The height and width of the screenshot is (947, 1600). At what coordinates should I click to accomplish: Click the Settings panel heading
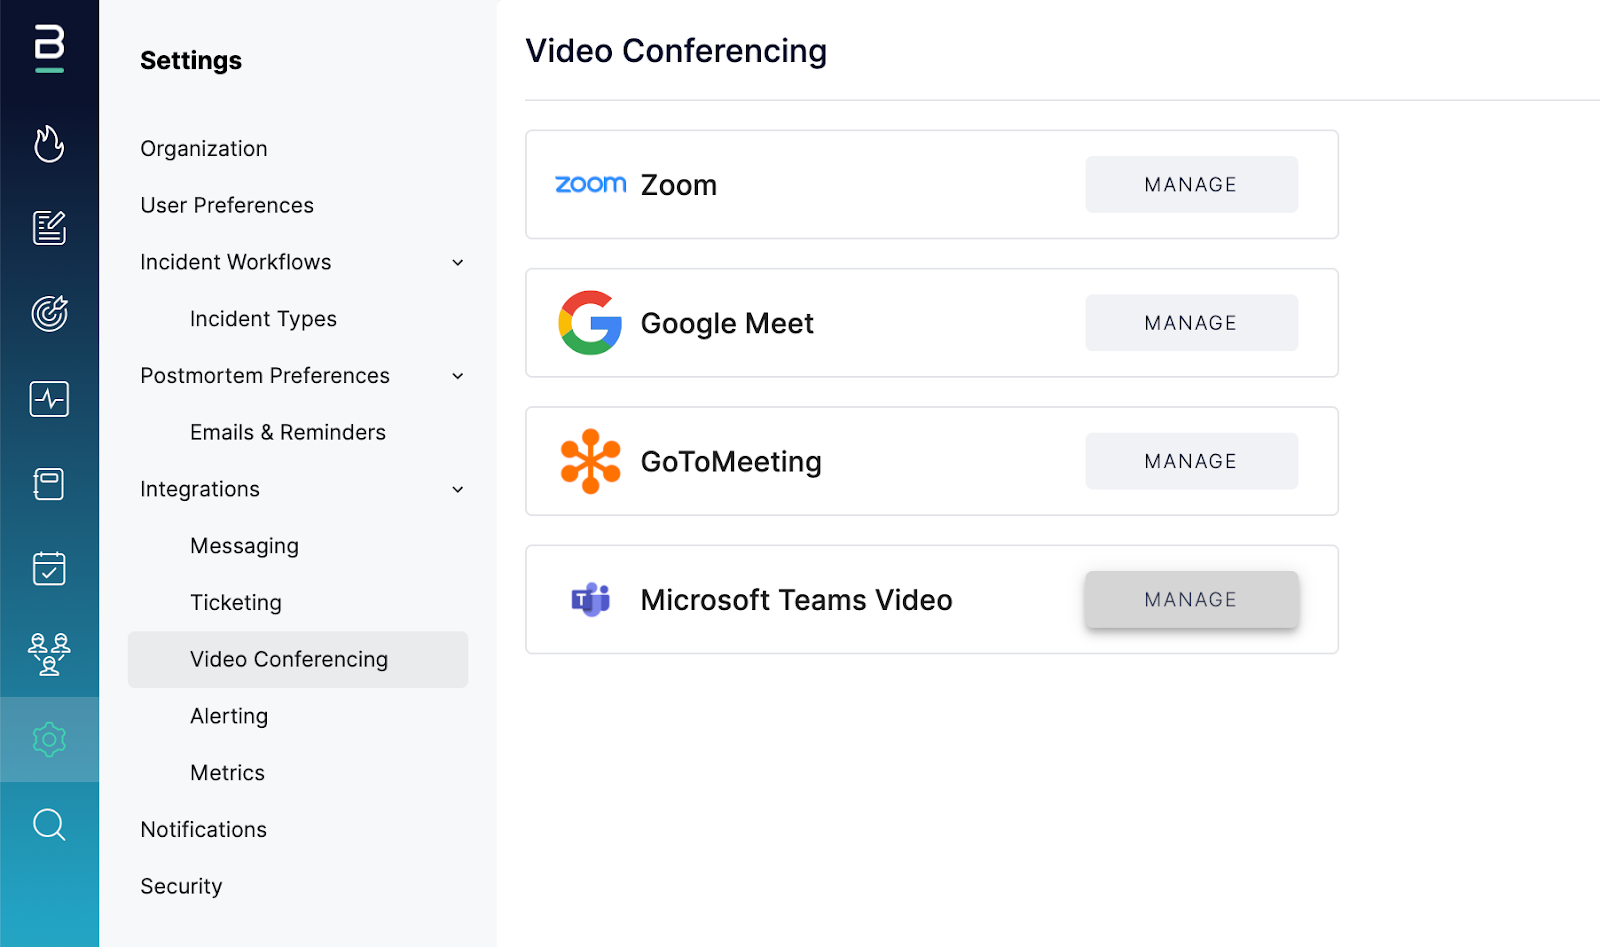tap(191, 61)
